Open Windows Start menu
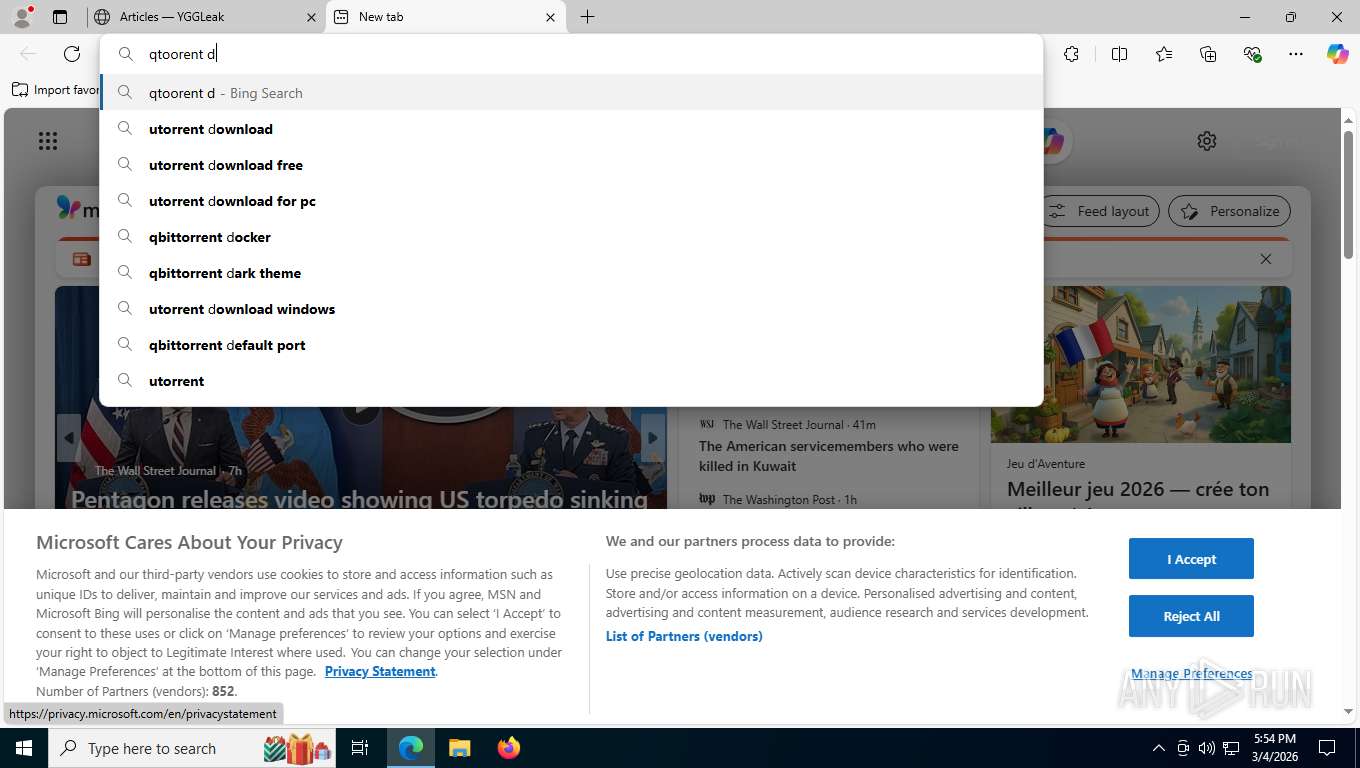 click(23, 748)
